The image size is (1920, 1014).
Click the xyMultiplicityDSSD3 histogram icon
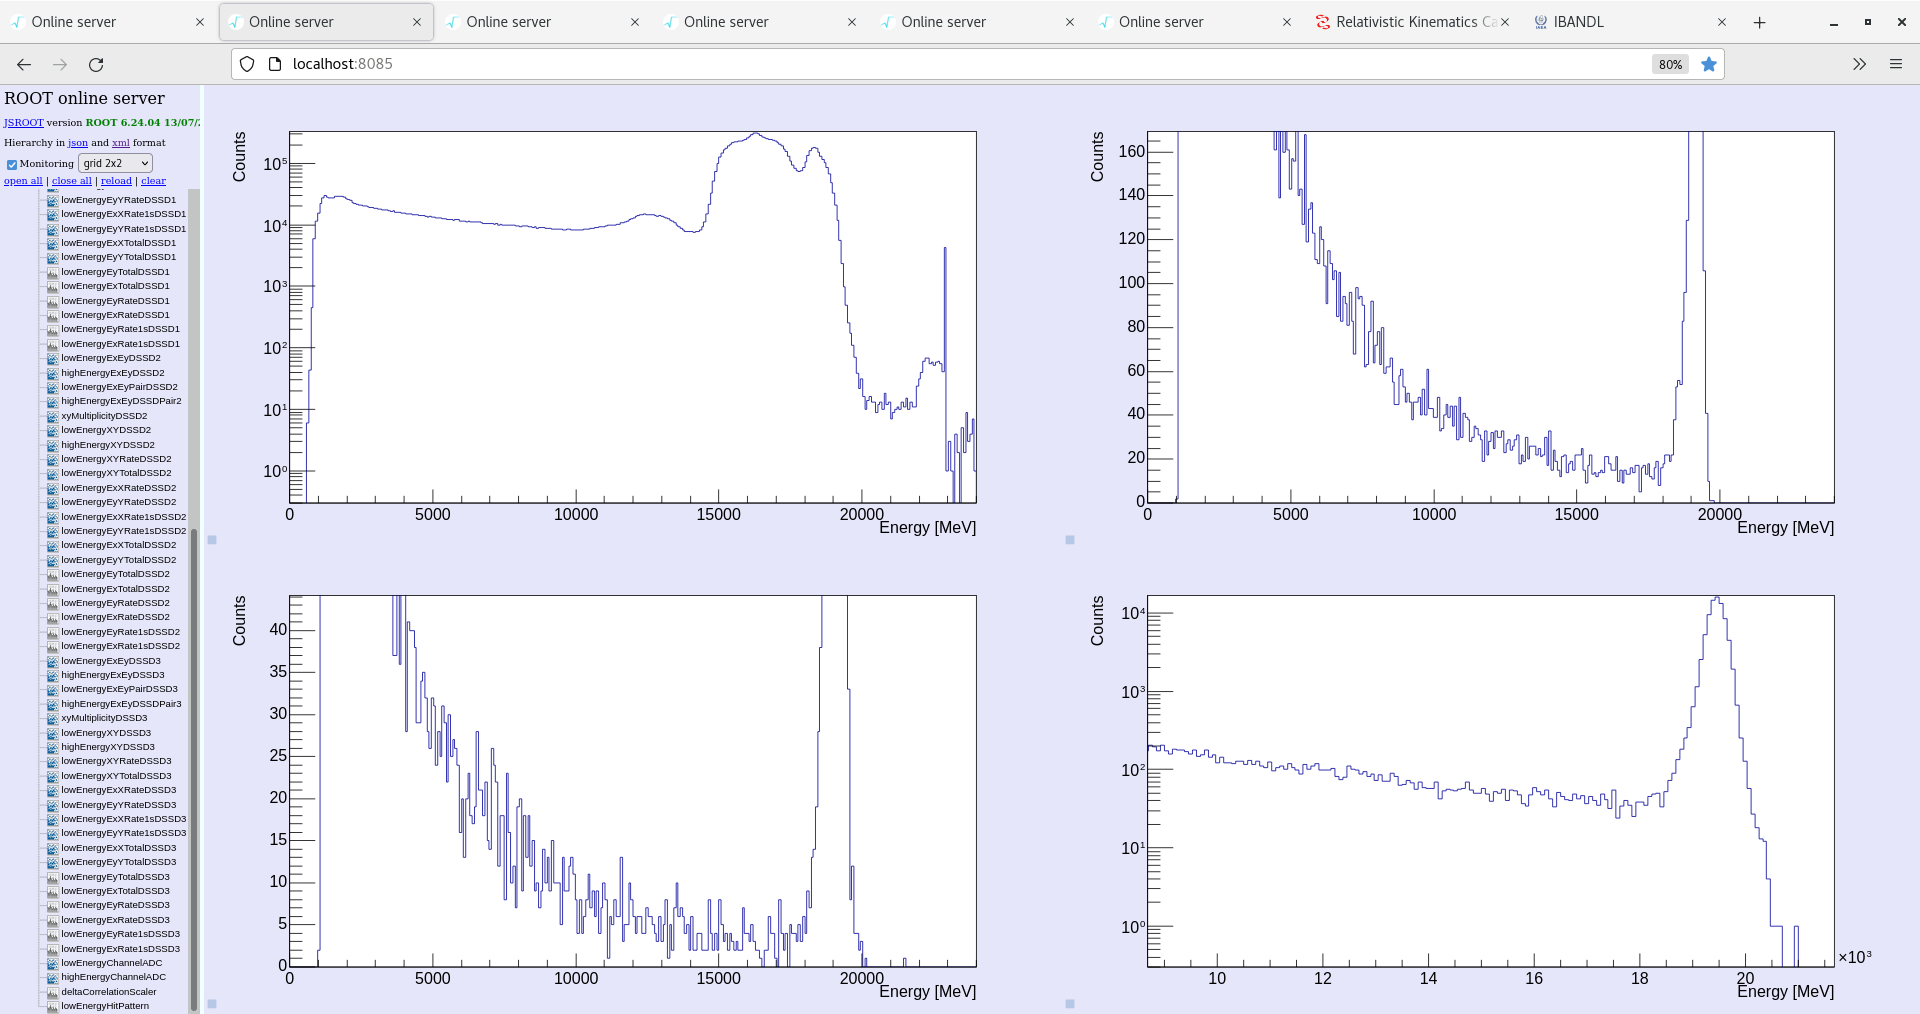click(52, 718)
